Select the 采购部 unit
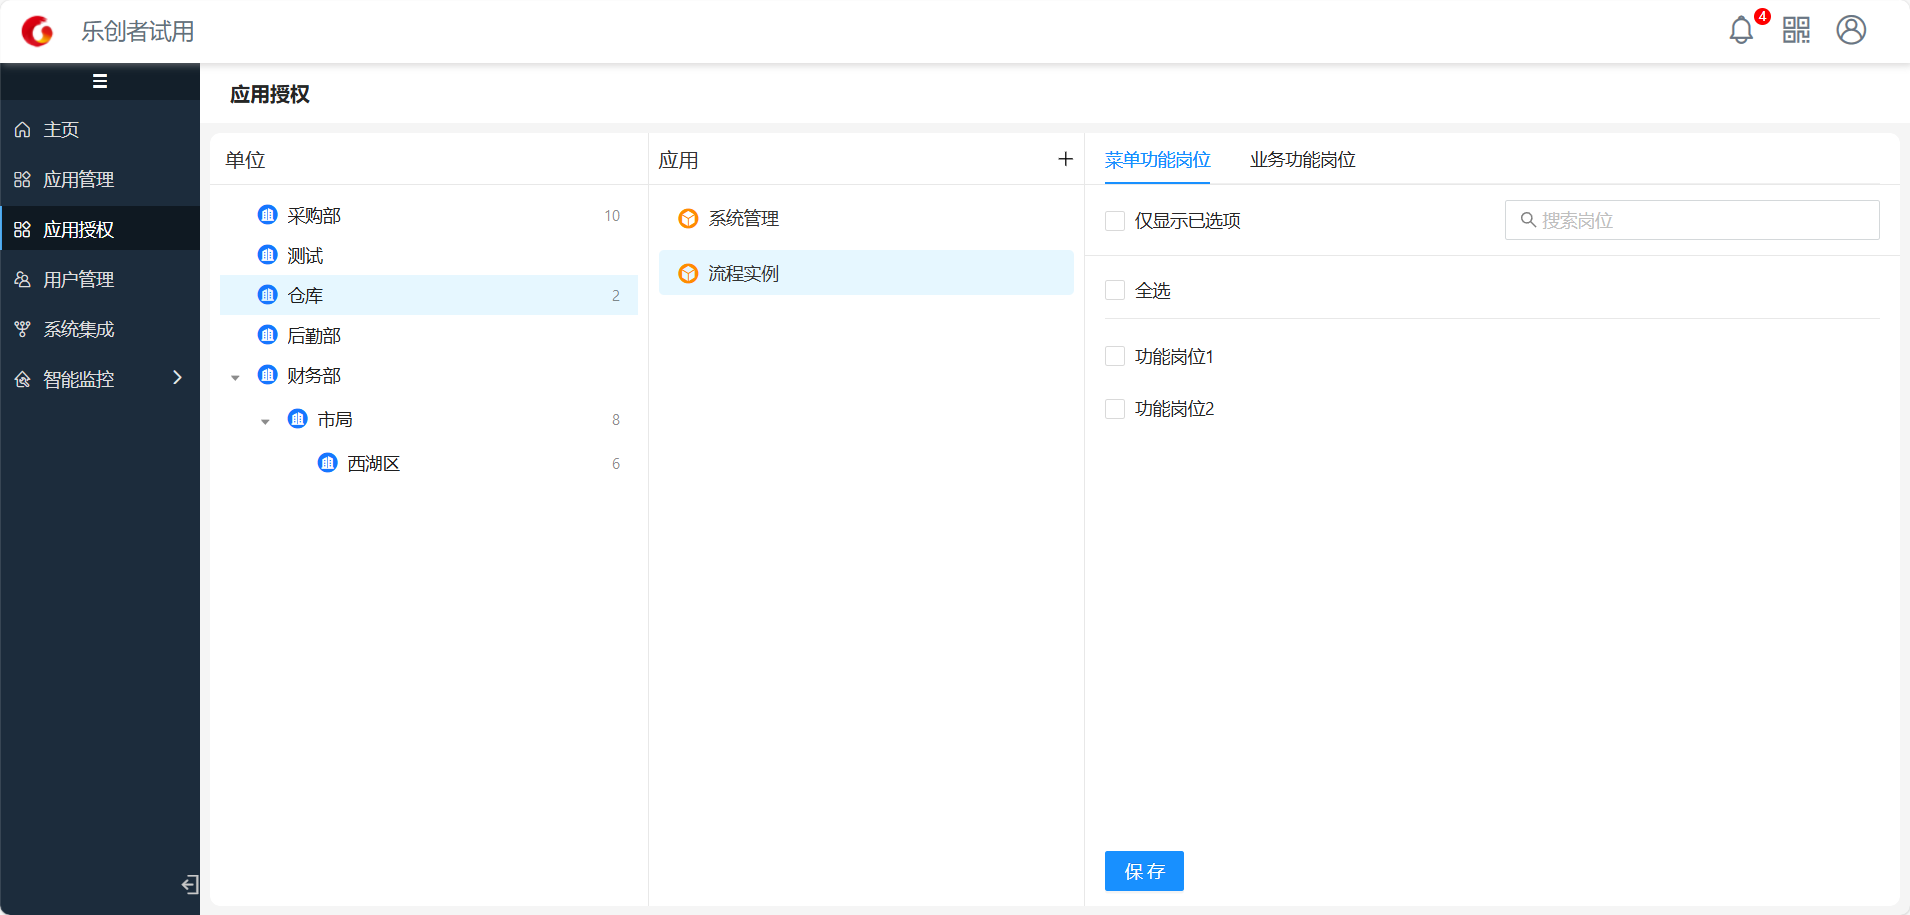Viewport: 1910px width, 915px height. [x=314, y=215]
